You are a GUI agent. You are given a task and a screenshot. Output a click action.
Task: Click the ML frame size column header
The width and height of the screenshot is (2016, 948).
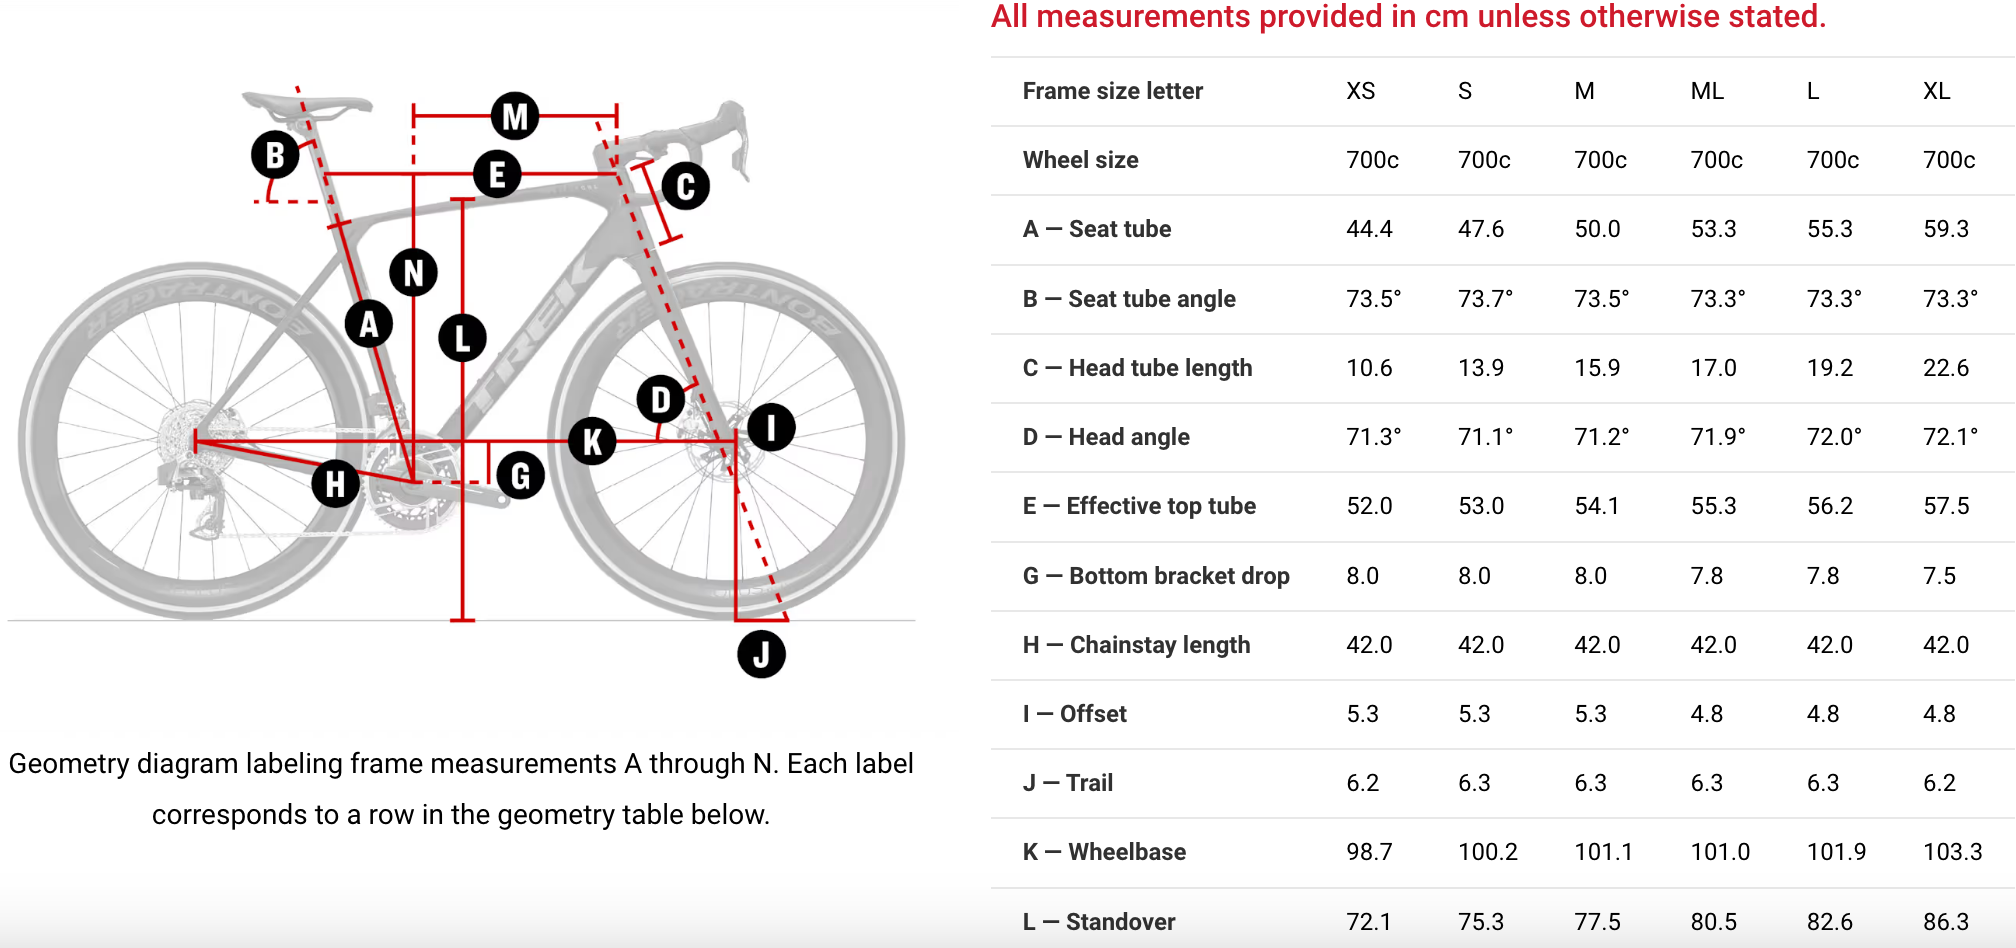click(1707, 91)
